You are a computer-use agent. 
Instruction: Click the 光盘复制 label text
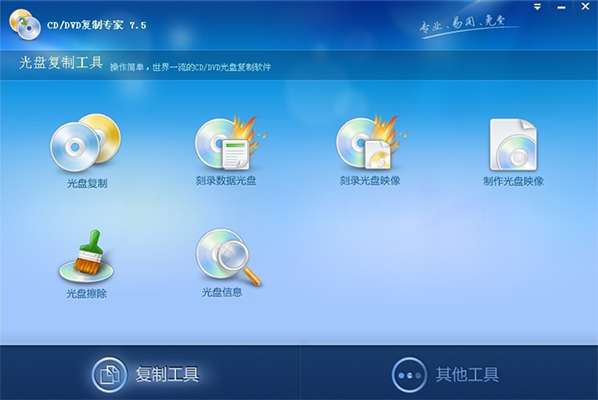pyautogui.click(x=87, y=183)
